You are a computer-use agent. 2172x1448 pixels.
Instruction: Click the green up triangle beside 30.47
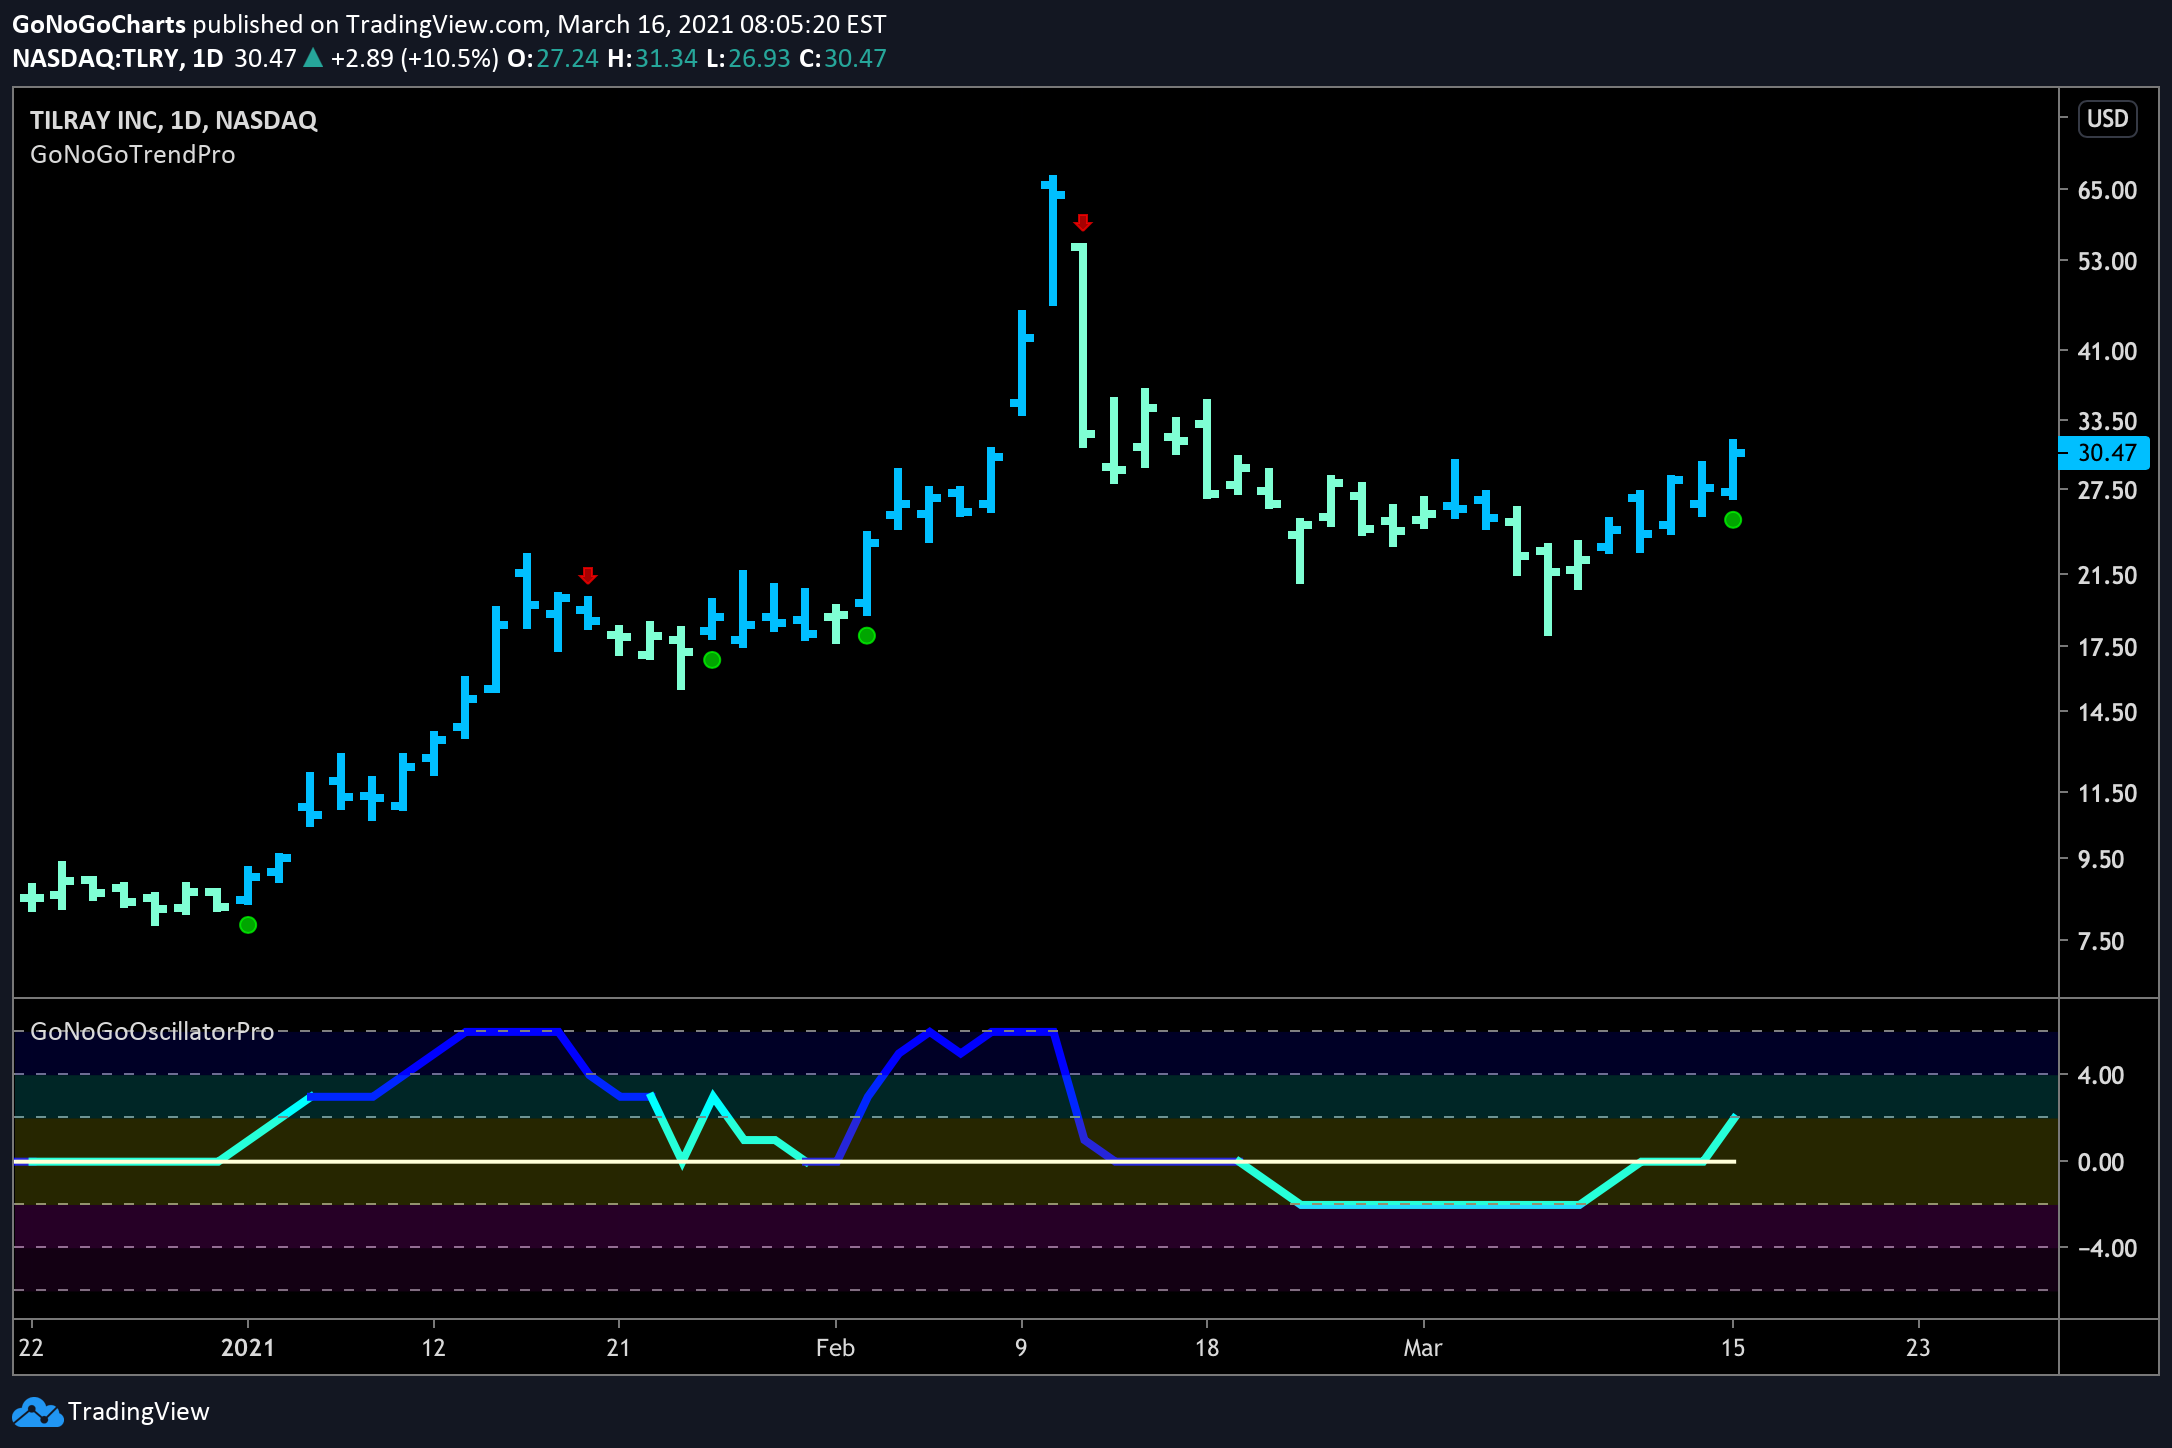[313, 58]
